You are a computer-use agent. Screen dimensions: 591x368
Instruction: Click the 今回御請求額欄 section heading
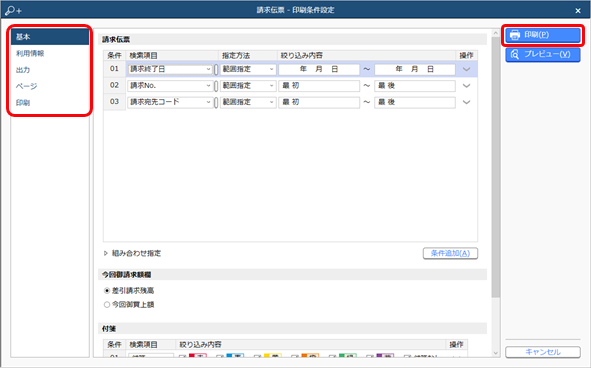[127, 275]
